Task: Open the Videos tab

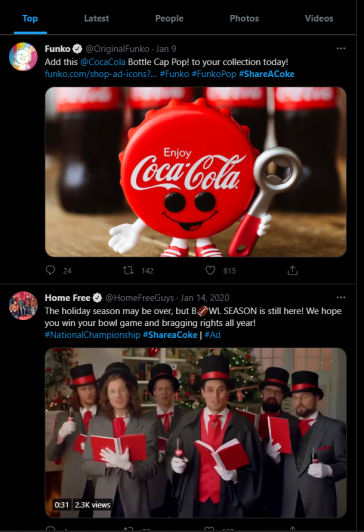Action: [319, 18]
